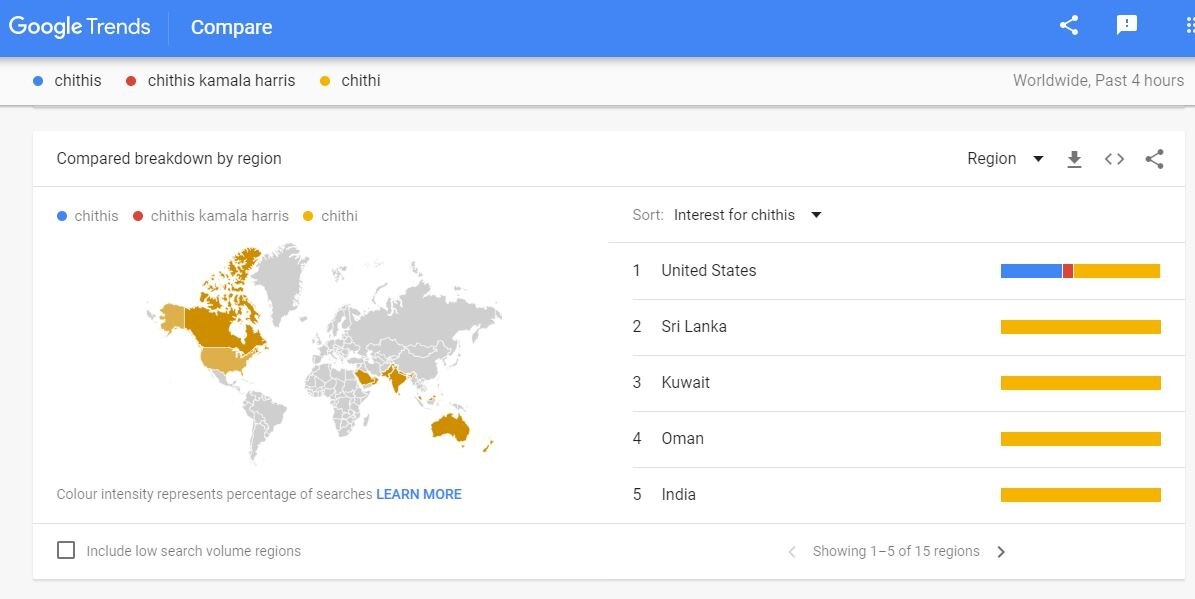Click the Worldwide, Past 4 hours filter text
The width and height of the screenshot is (1195, 599).
pos(1097,81)
